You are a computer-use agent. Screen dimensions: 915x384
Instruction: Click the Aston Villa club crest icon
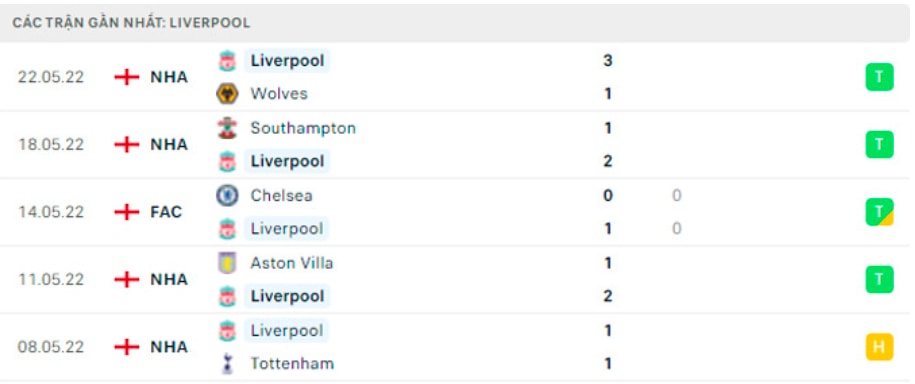tap(227, 263)
